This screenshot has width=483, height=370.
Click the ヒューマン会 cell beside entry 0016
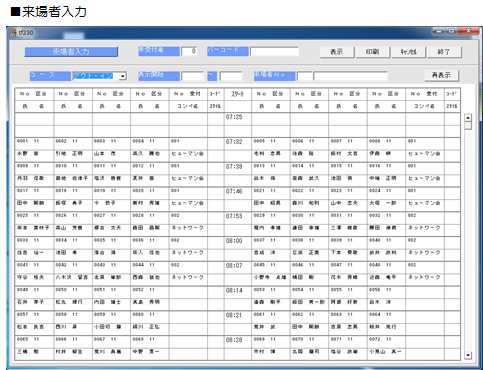424,178
